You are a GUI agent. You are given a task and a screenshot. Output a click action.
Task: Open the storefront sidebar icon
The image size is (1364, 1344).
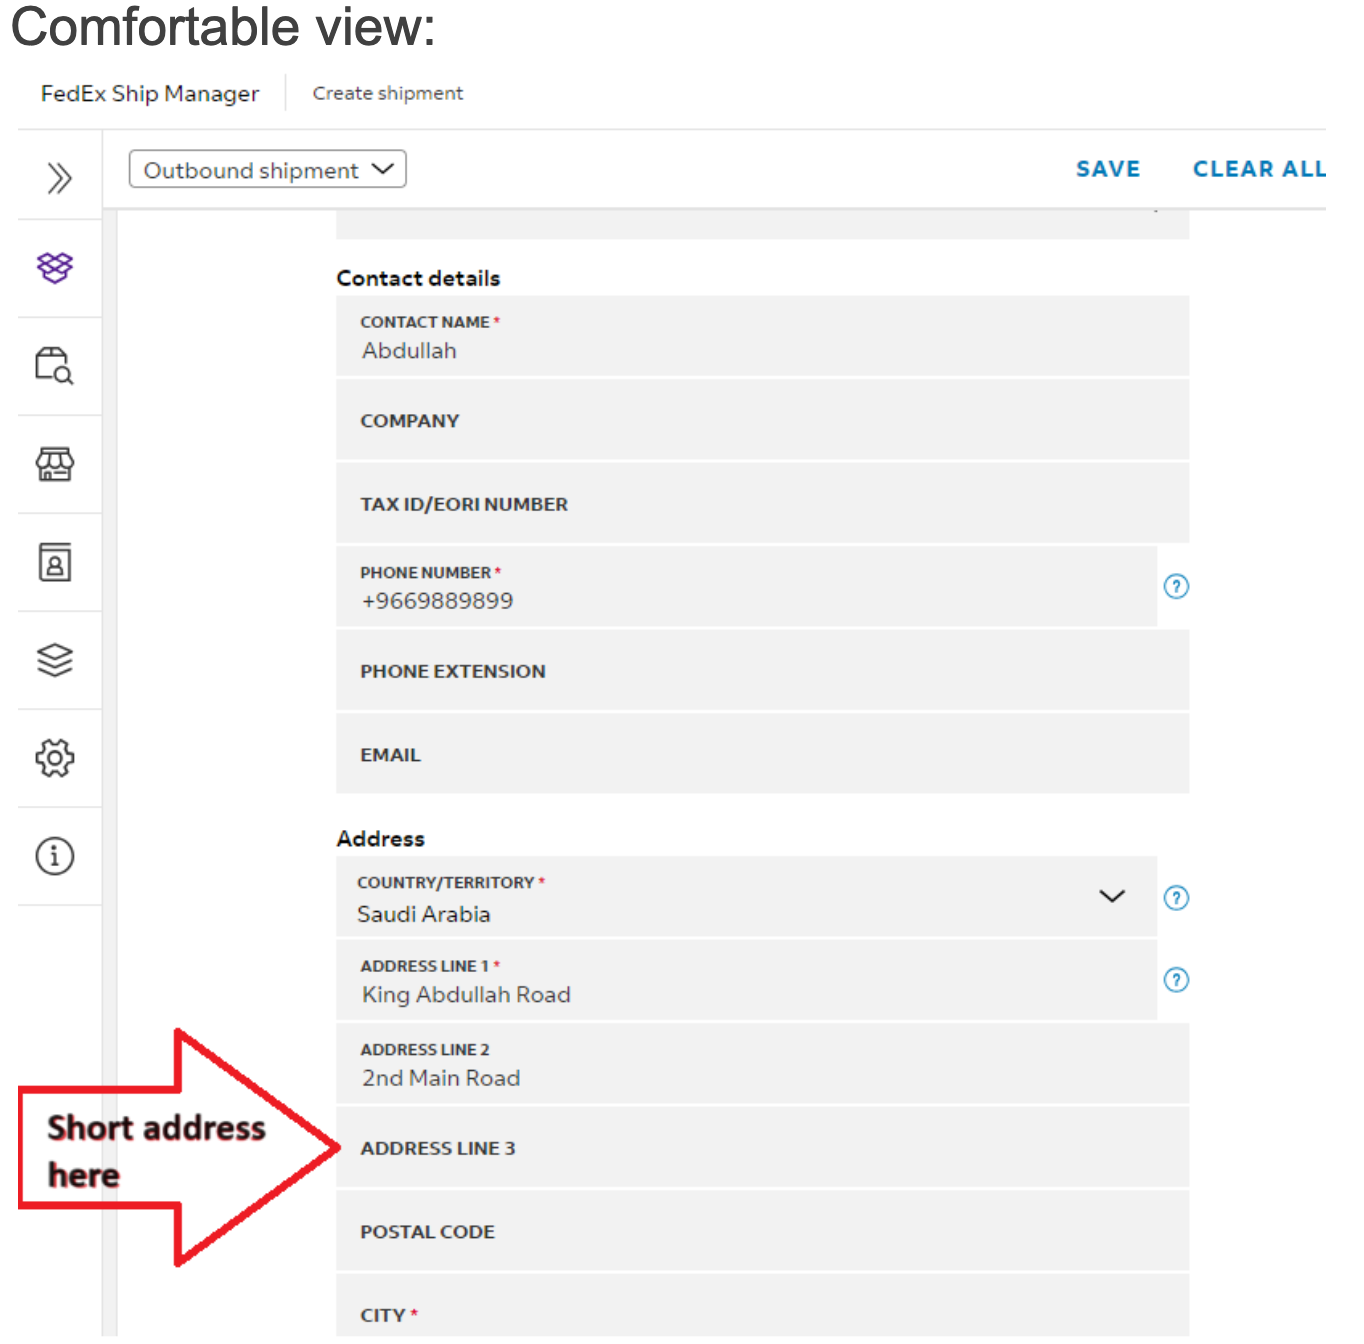click(x=55, y=464)
